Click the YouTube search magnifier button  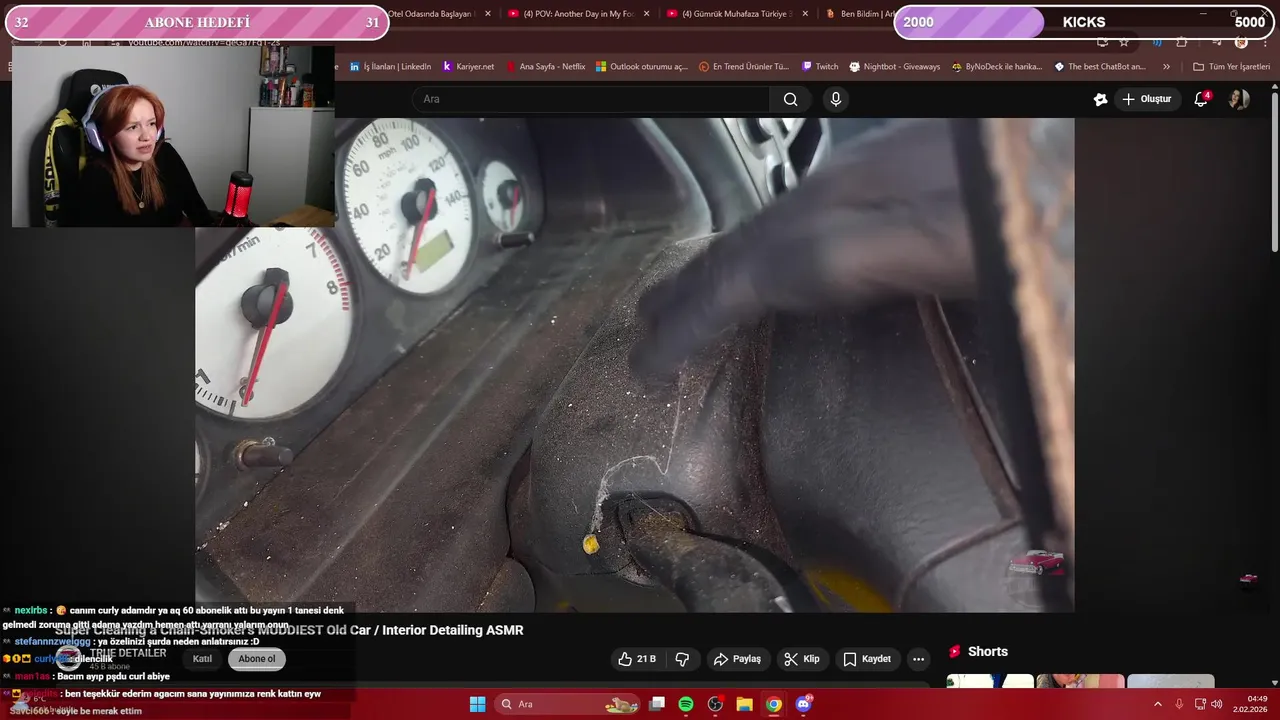pyautogui.click(x=790, y=99)
